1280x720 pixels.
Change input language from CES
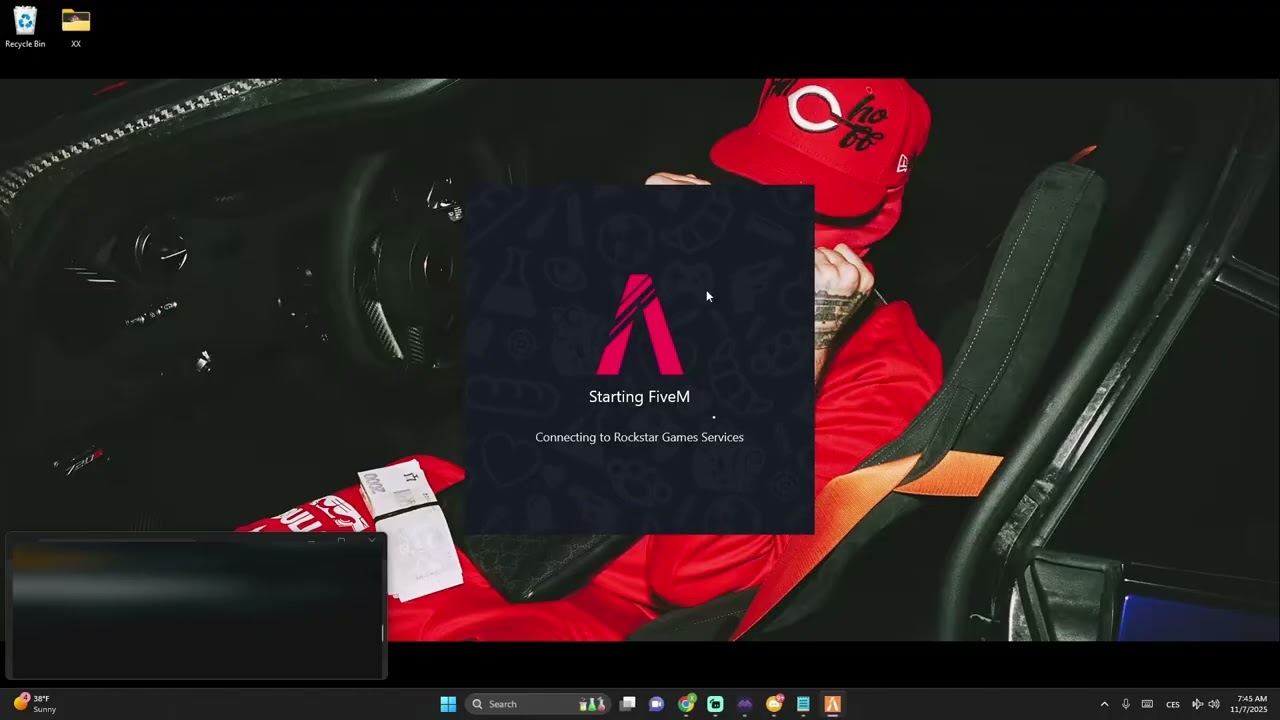[1173, 704]
